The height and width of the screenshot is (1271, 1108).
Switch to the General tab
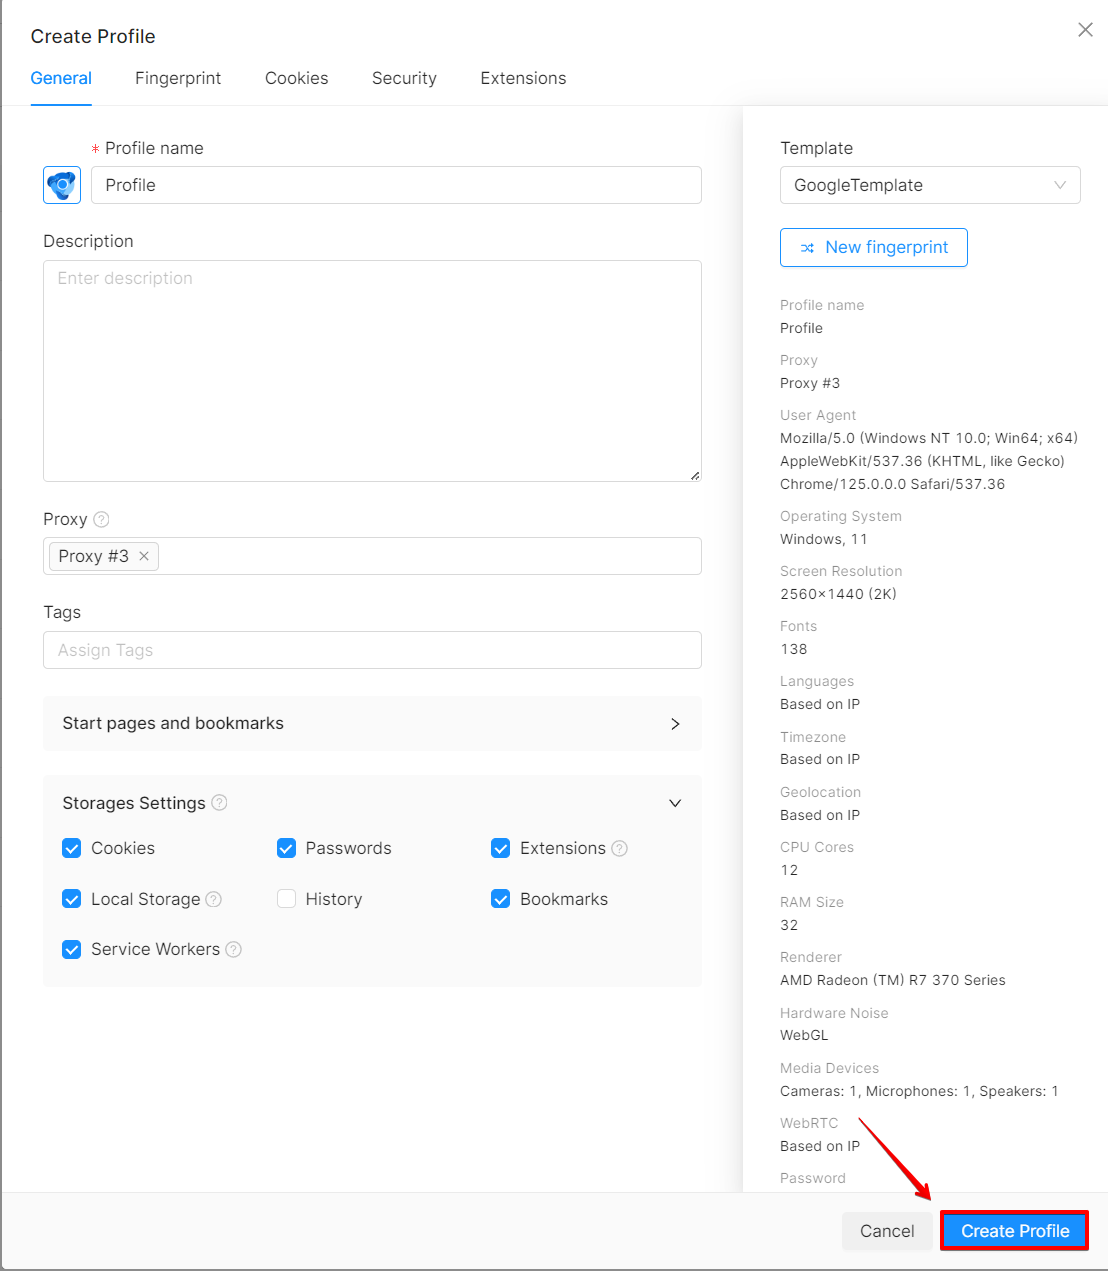[x=61, y=78]
